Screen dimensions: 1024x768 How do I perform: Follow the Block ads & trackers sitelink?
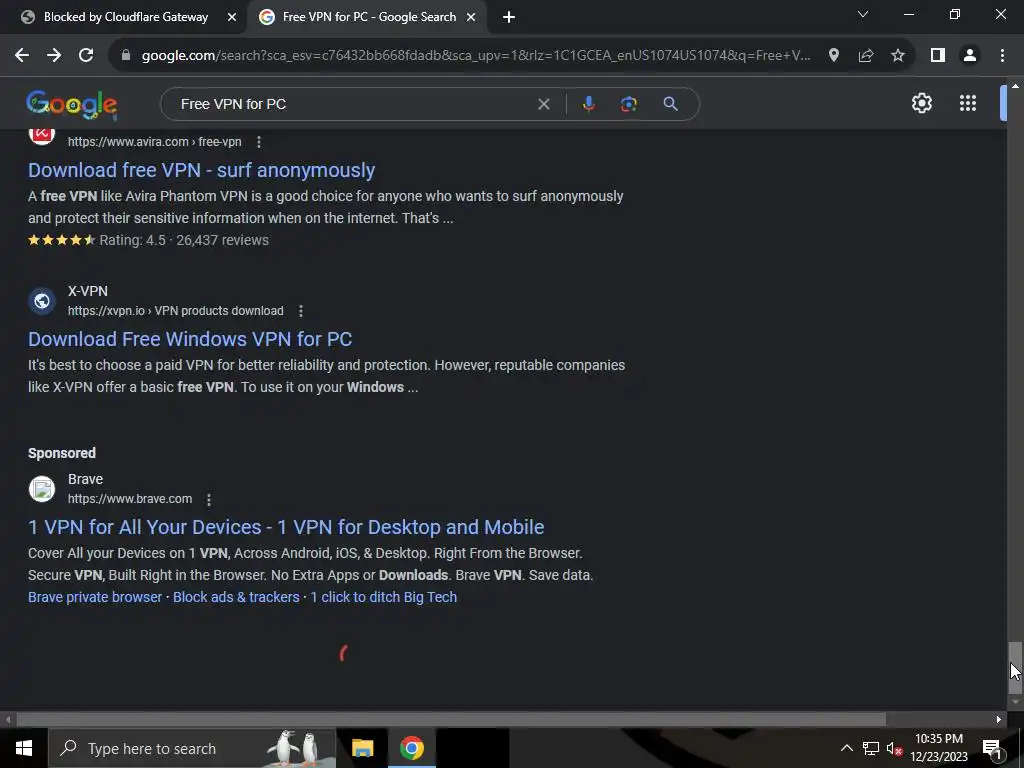pyautogui.click(x=236, y=597)
